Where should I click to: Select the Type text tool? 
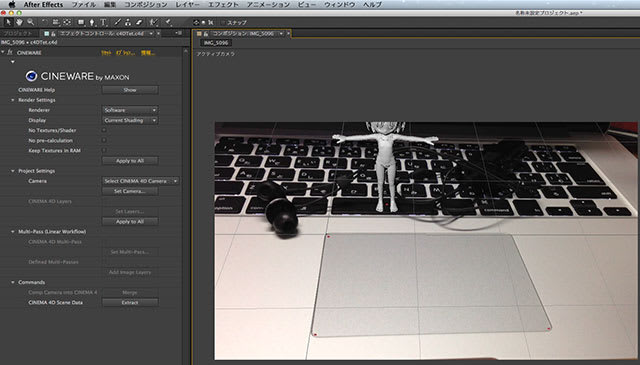(x=103, y=22)
